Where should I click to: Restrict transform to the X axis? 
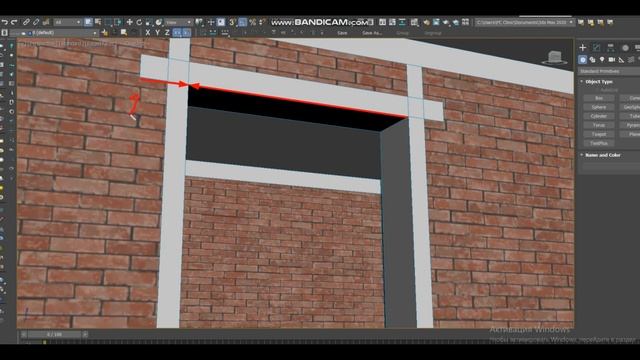(148, 33)
